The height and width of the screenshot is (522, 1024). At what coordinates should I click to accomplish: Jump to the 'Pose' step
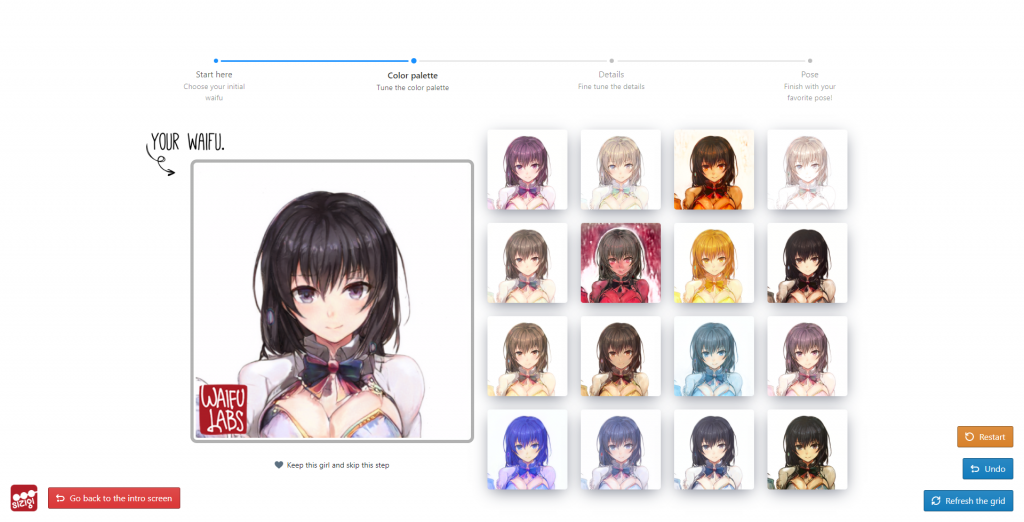(809, 75)
